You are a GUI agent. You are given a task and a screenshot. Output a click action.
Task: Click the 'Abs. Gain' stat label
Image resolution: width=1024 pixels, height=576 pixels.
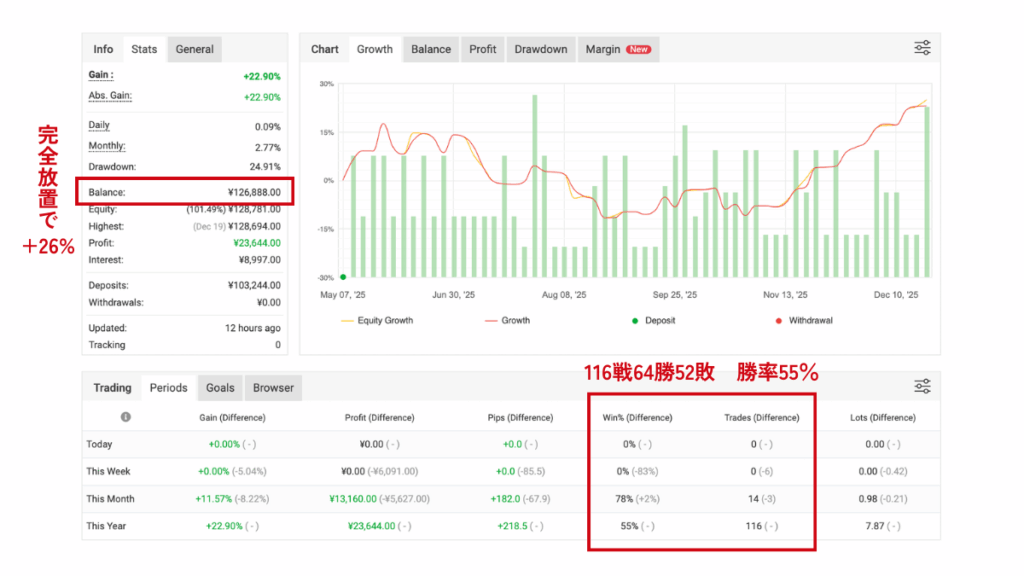[110, 96]
